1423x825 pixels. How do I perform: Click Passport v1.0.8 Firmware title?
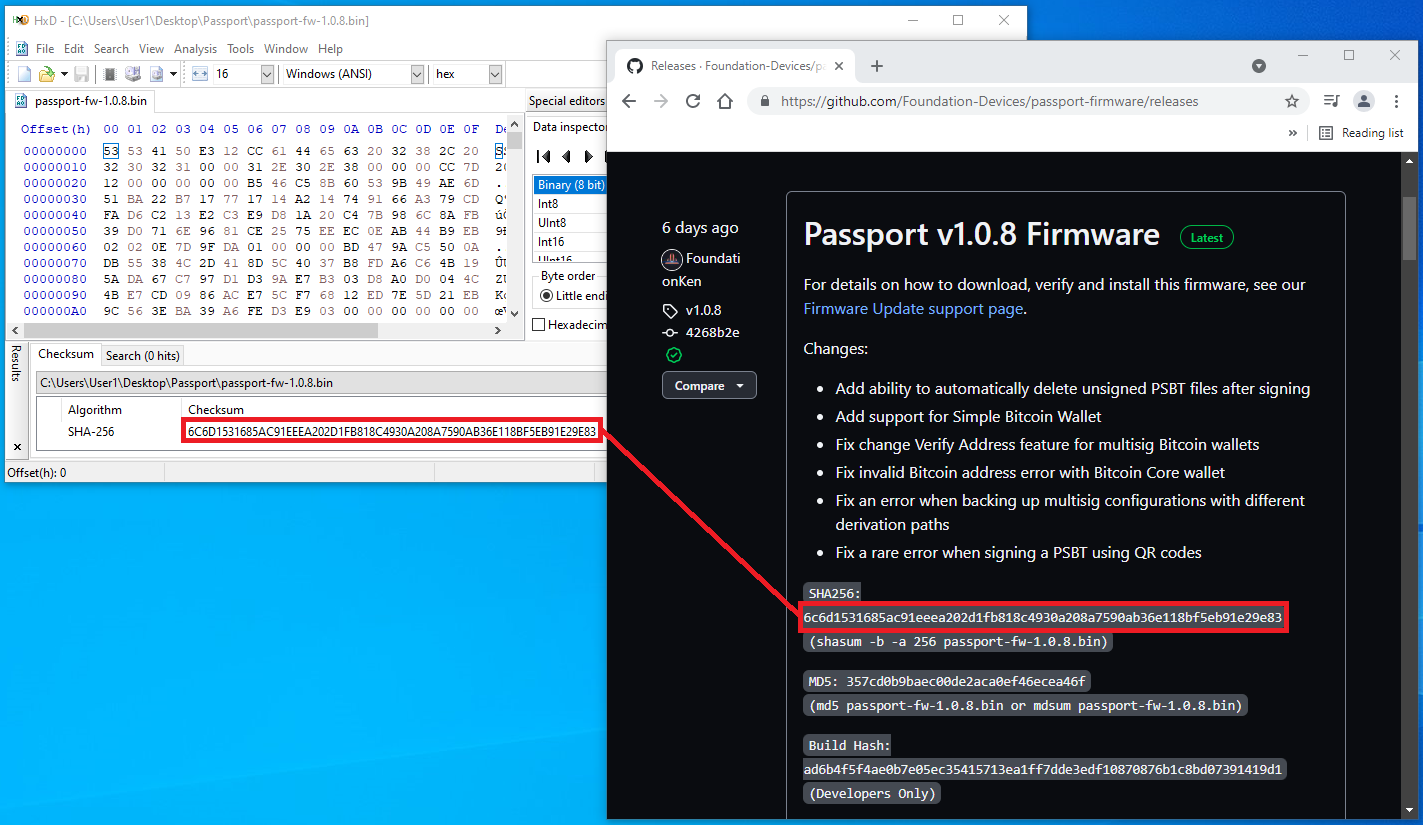click(x=982, y=235)
